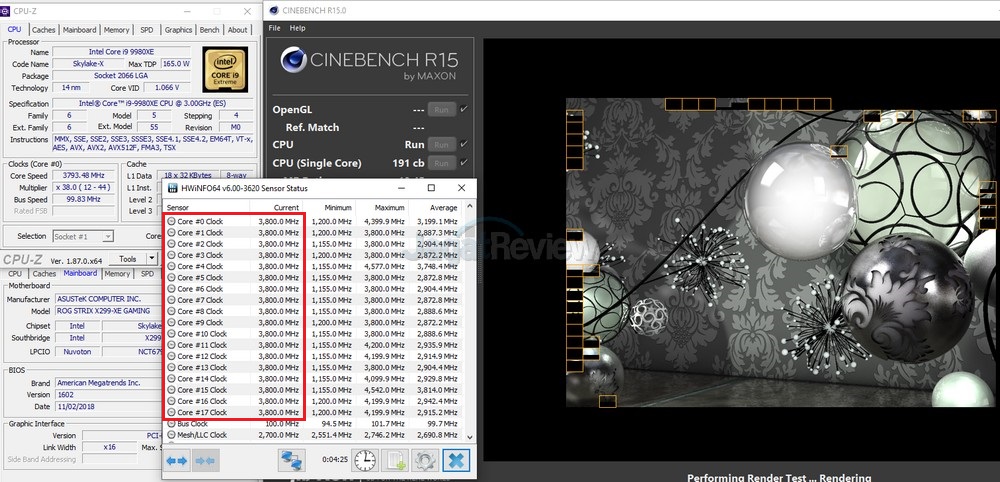This screenshot has width=1000, height=482.
Task: Select CPU tab in lower CPU-Z window
Action: [15, 274]
